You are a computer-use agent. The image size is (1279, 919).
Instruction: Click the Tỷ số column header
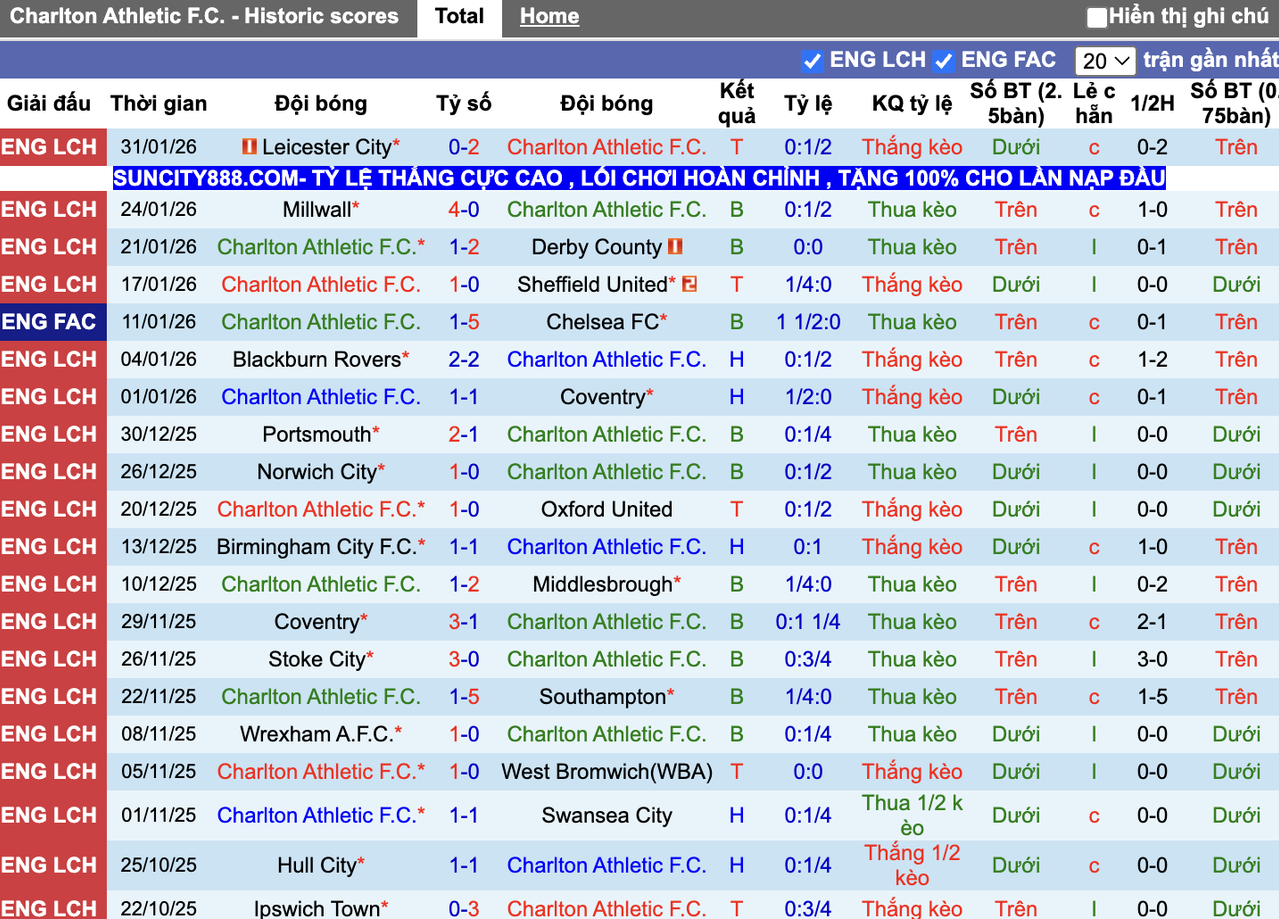[x=464, y=104]
